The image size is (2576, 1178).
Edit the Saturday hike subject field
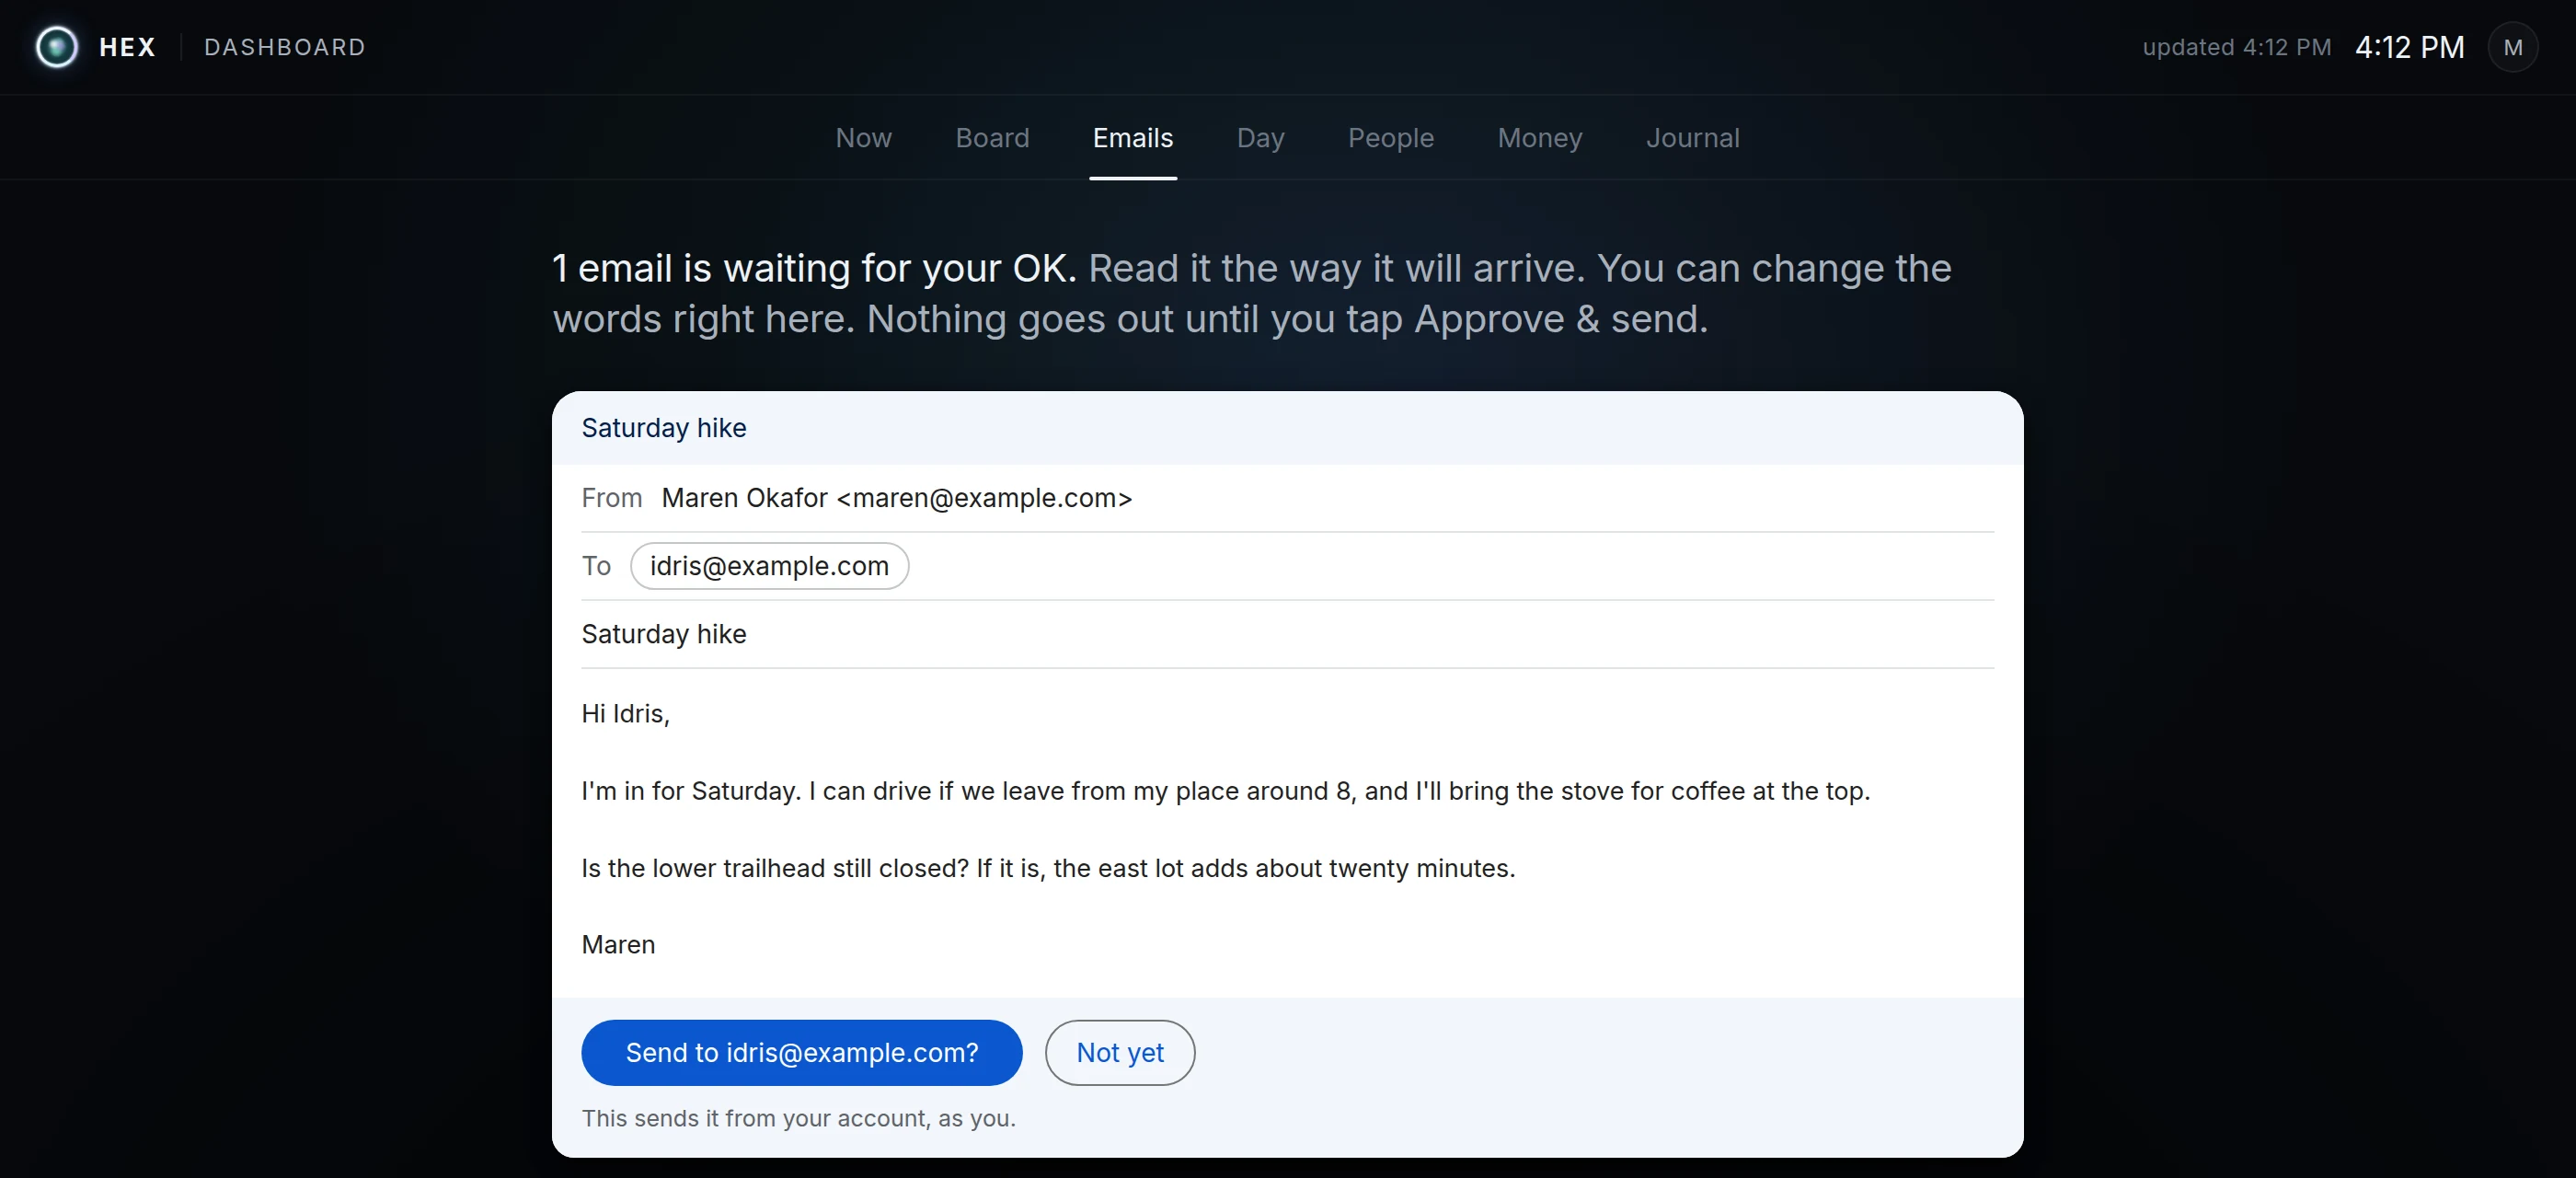(x=1287, y=634)
